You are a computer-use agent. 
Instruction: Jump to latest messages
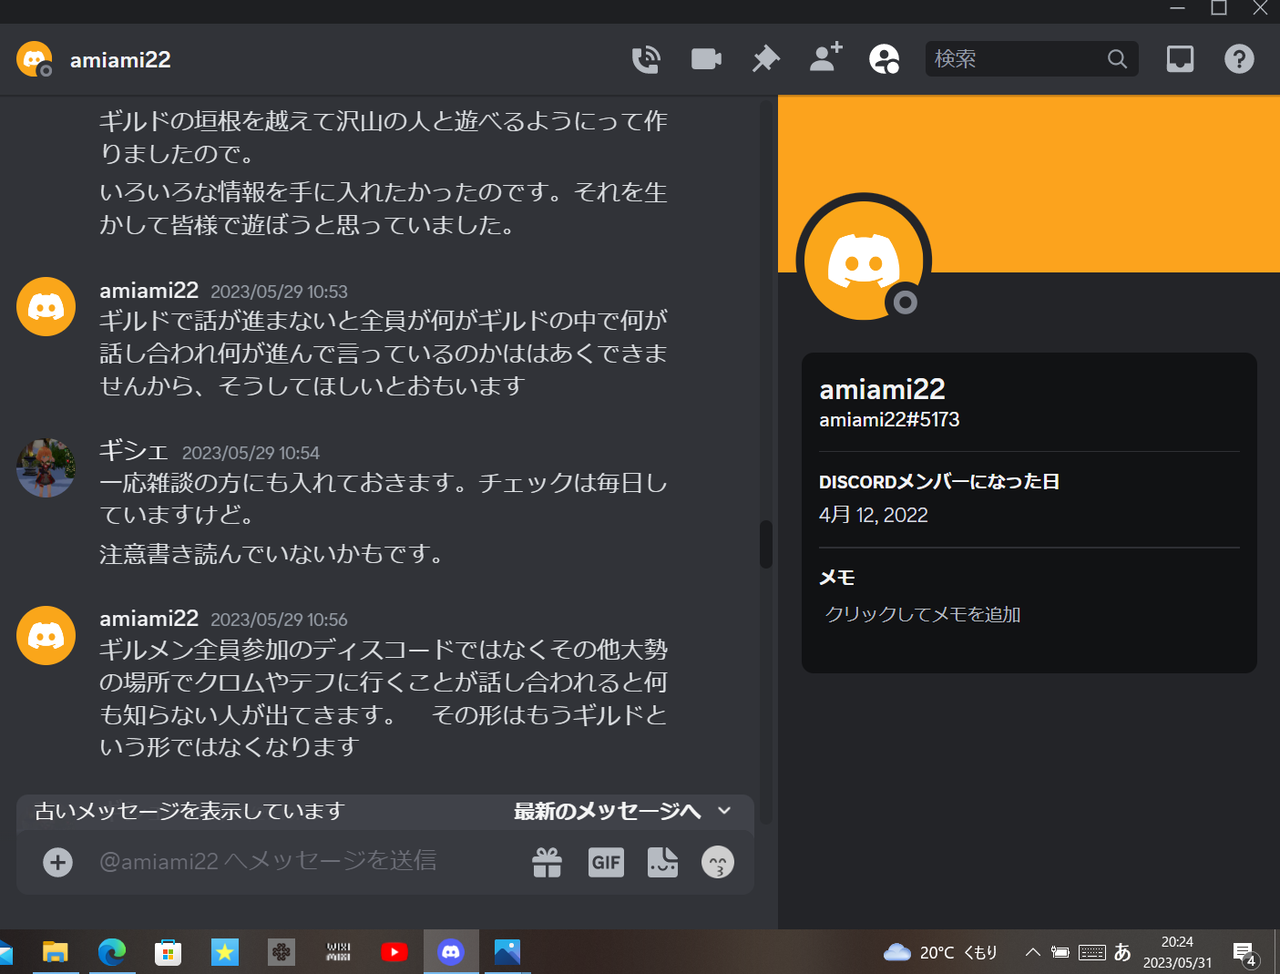(607, 811)
